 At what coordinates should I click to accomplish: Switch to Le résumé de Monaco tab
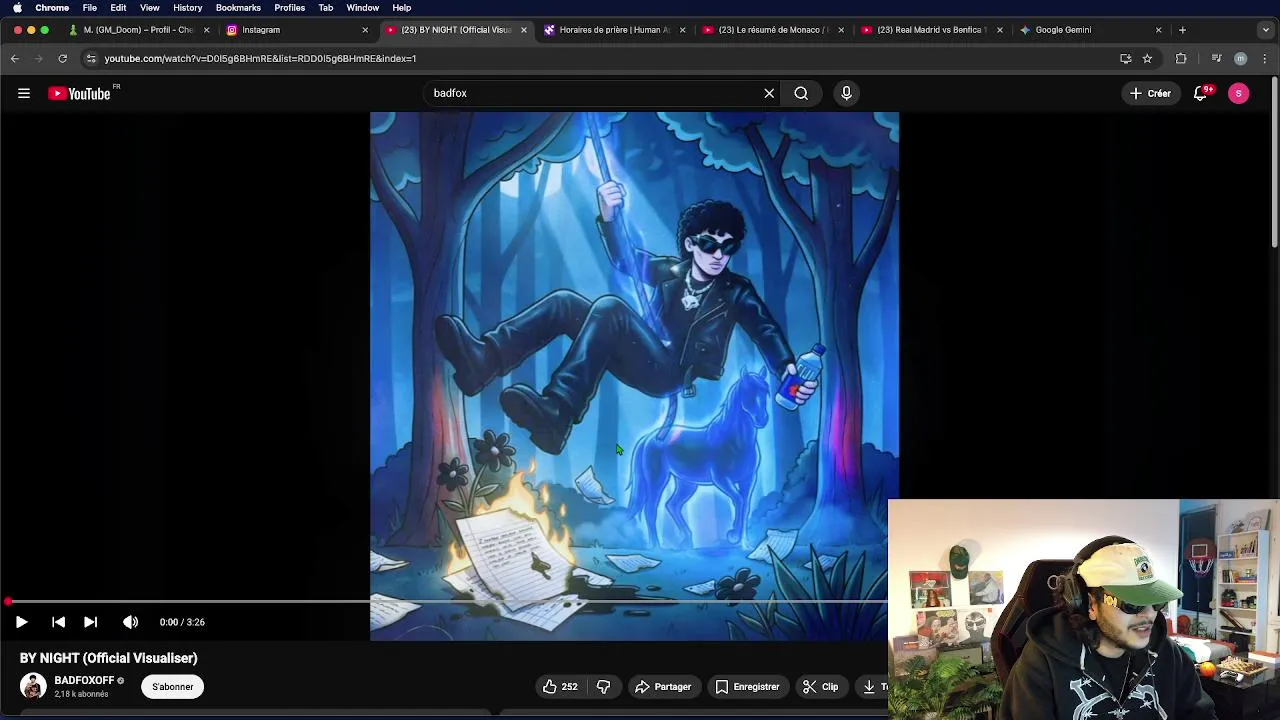[772, 30]
